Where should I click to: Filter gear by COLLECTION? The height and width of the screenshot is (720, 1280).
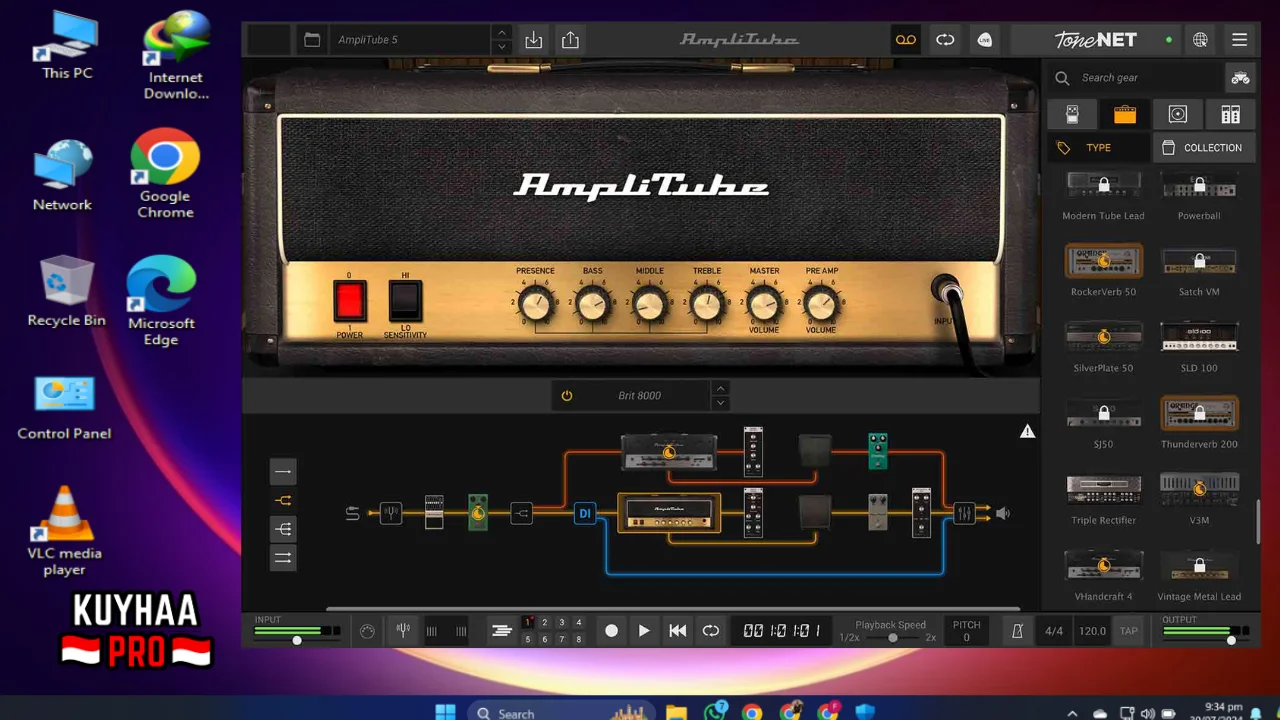1203,148
